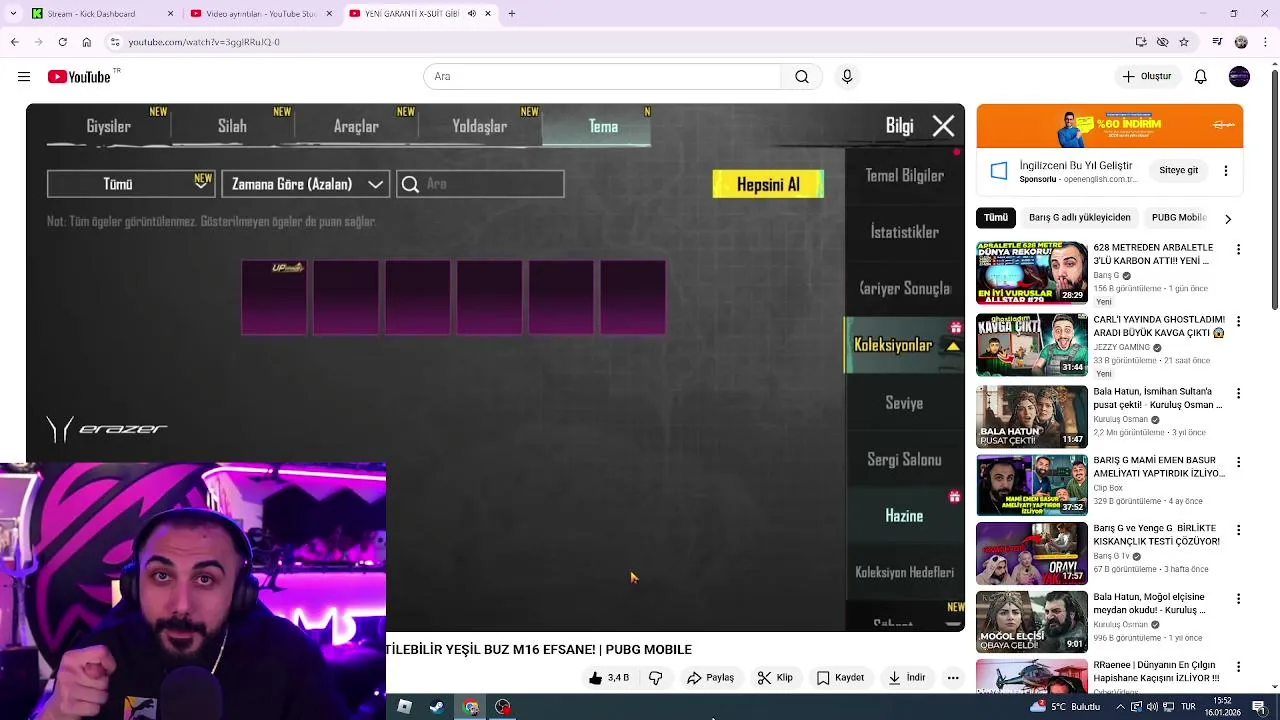Screen dimensions: 1280x720
Task: Open Koleksiyon Hedefleri in side menu
Action: point(904,573)
